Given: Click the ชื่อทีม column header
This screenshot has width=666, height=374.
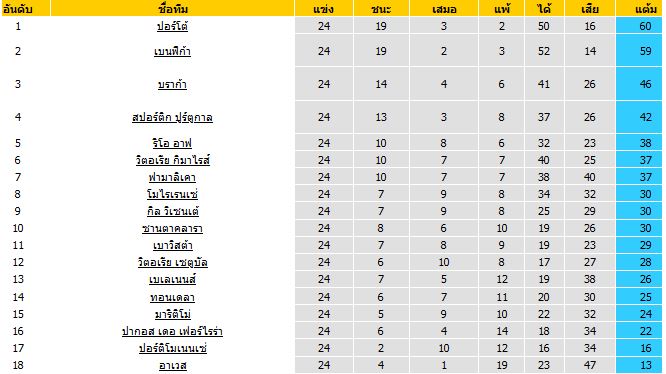Looking at the screenshot, I should tap(172, 8).
